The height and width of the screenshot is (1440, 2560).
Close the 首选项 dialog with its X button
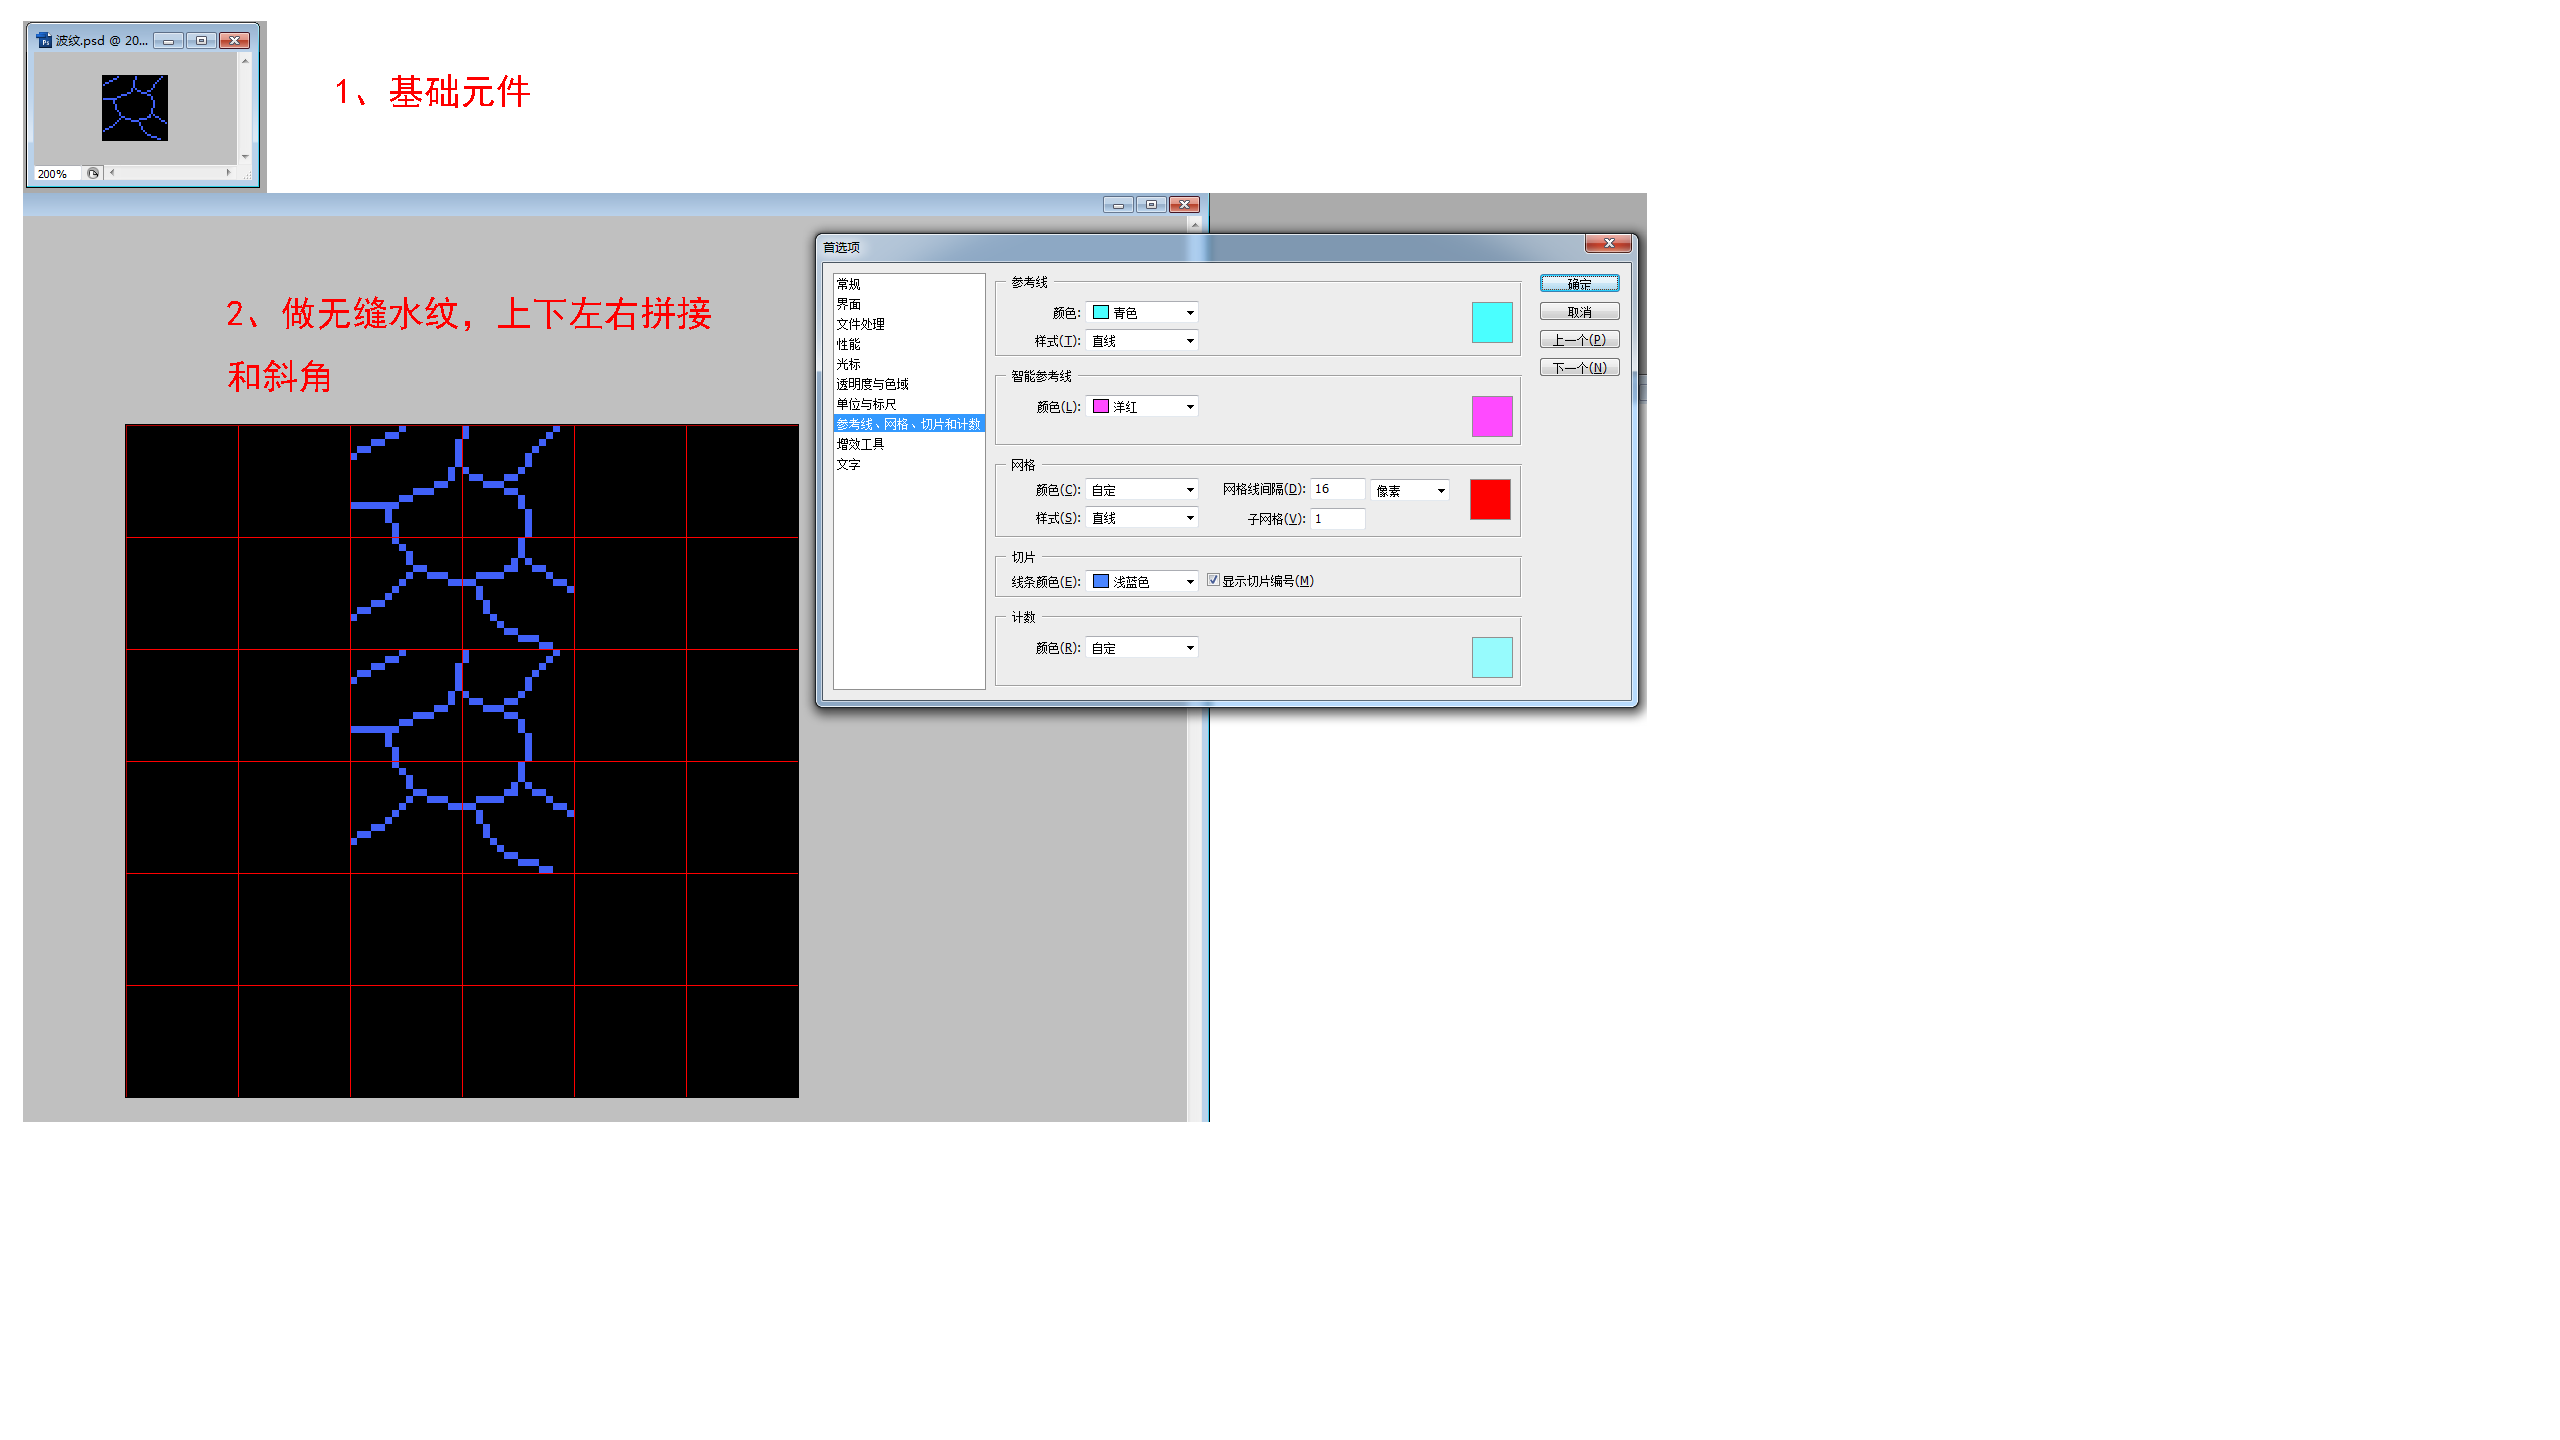tap(1609, 243)
